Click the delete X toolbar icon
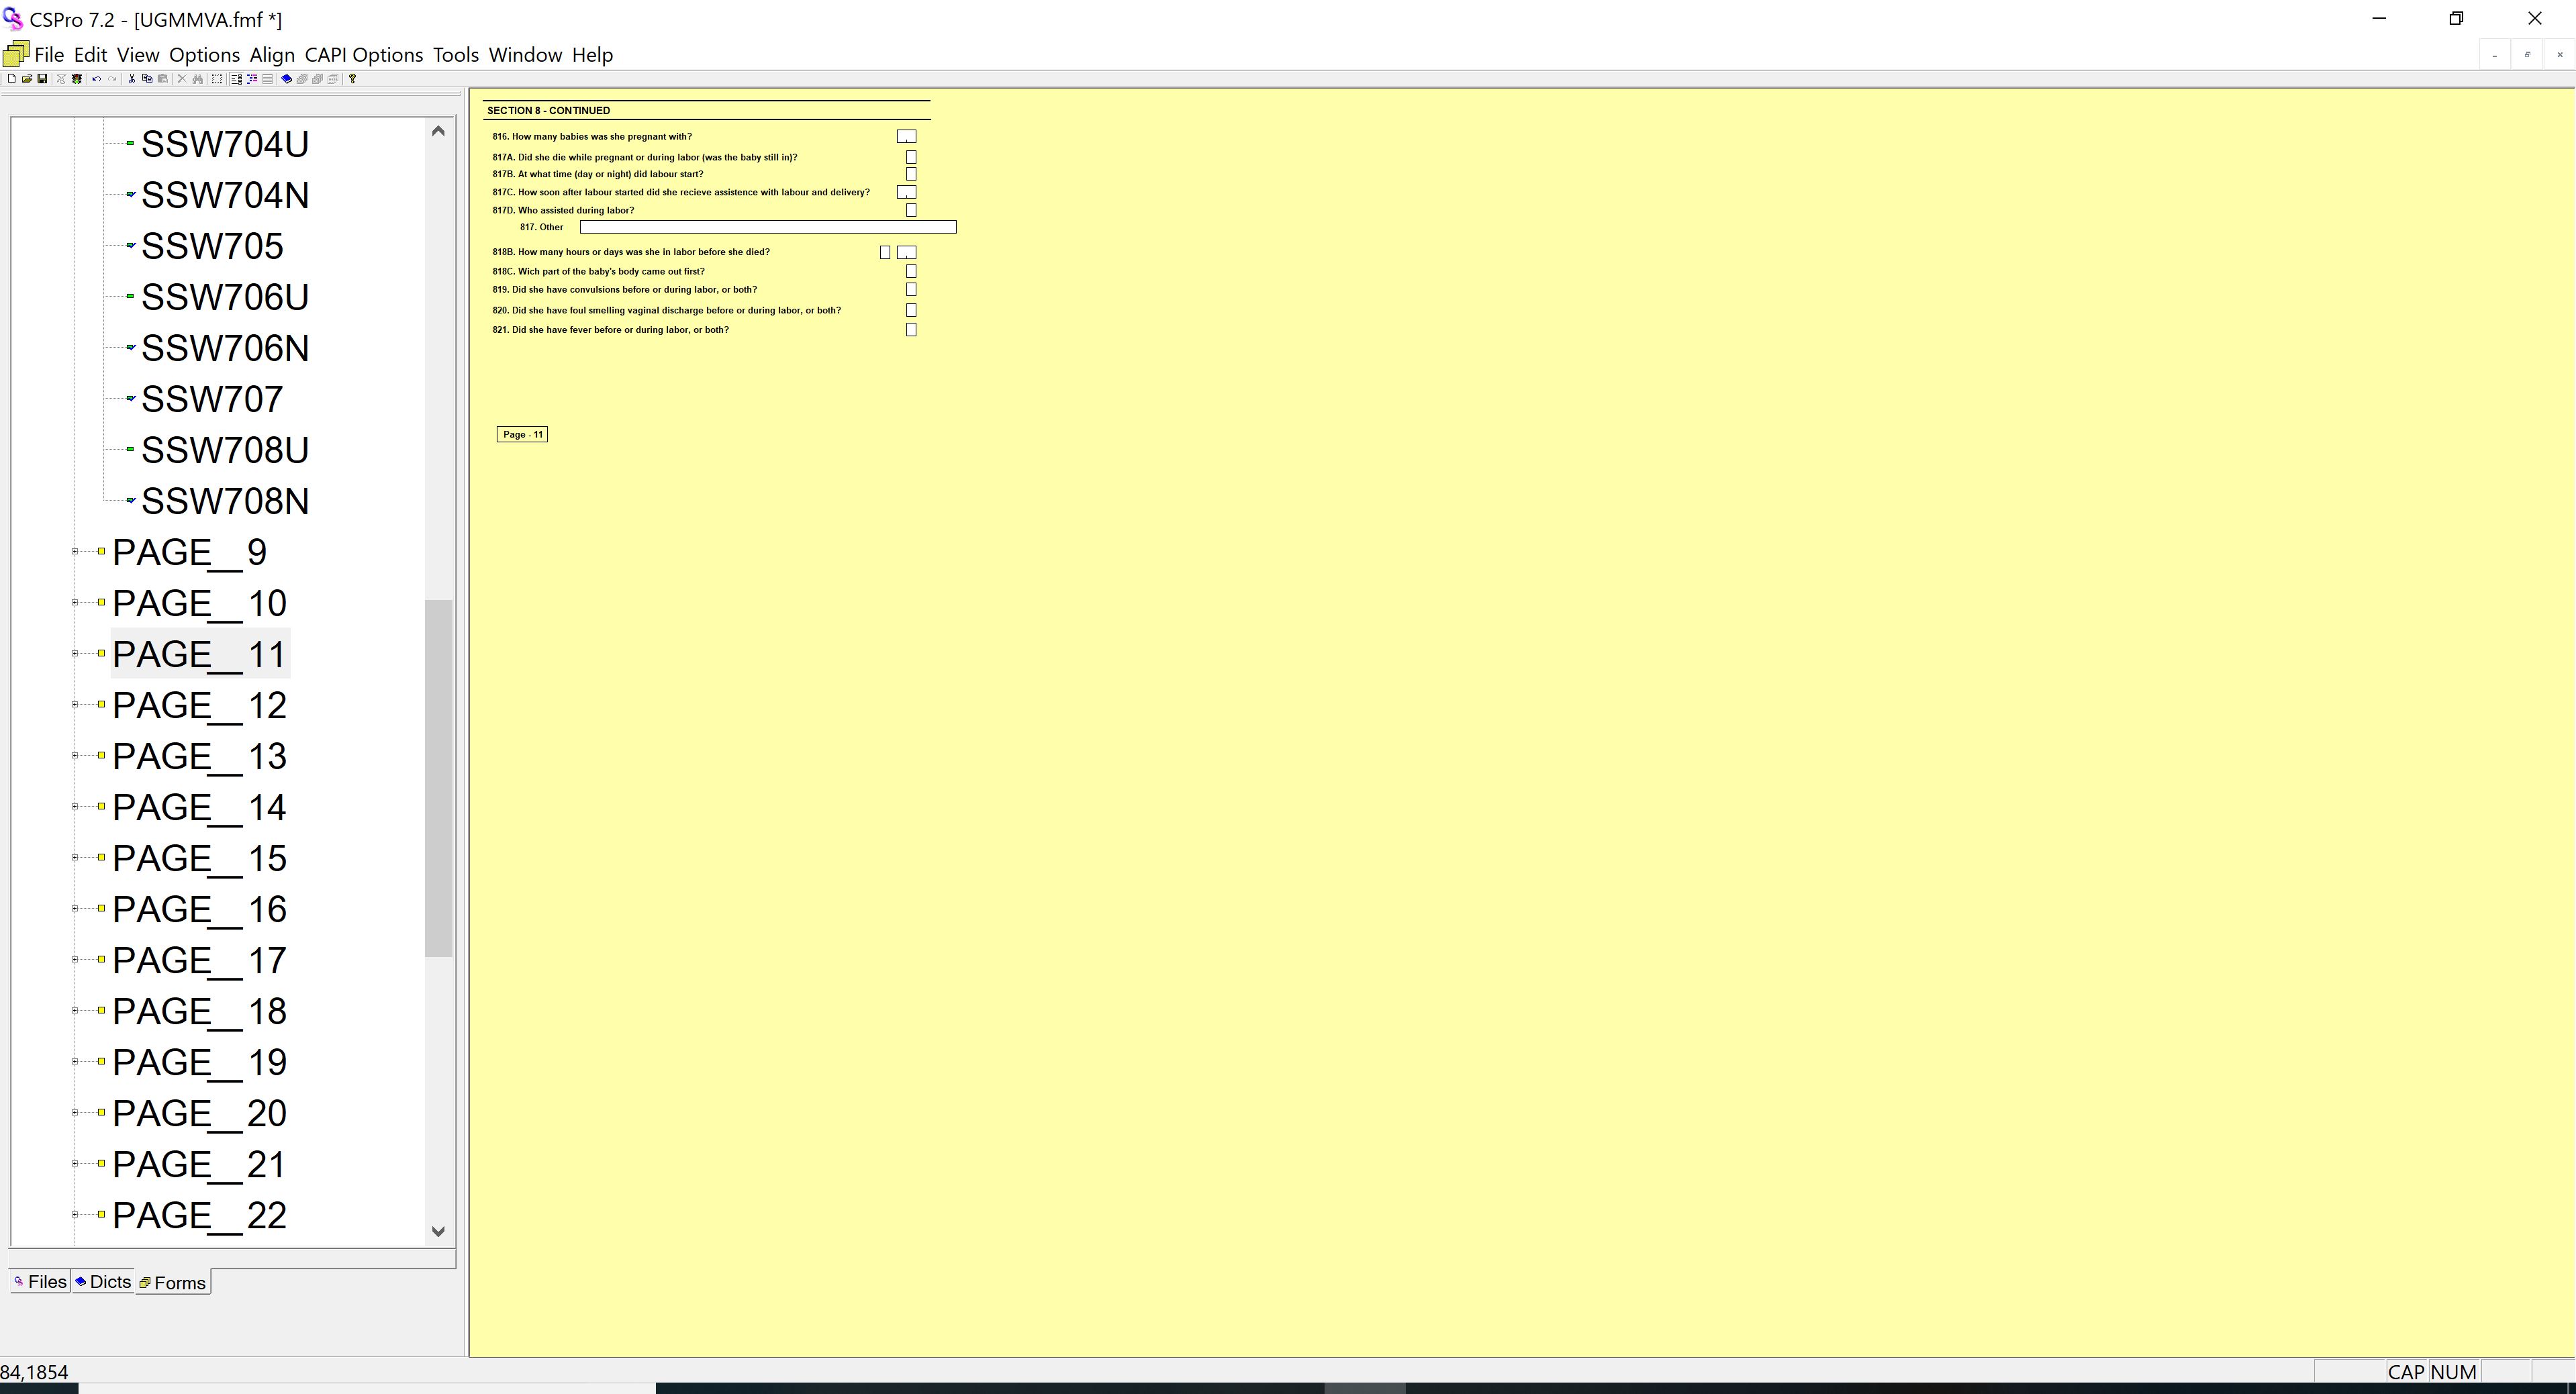Image resolution: width=2576 pixels, height=1394 pixels. coord(182,79)
